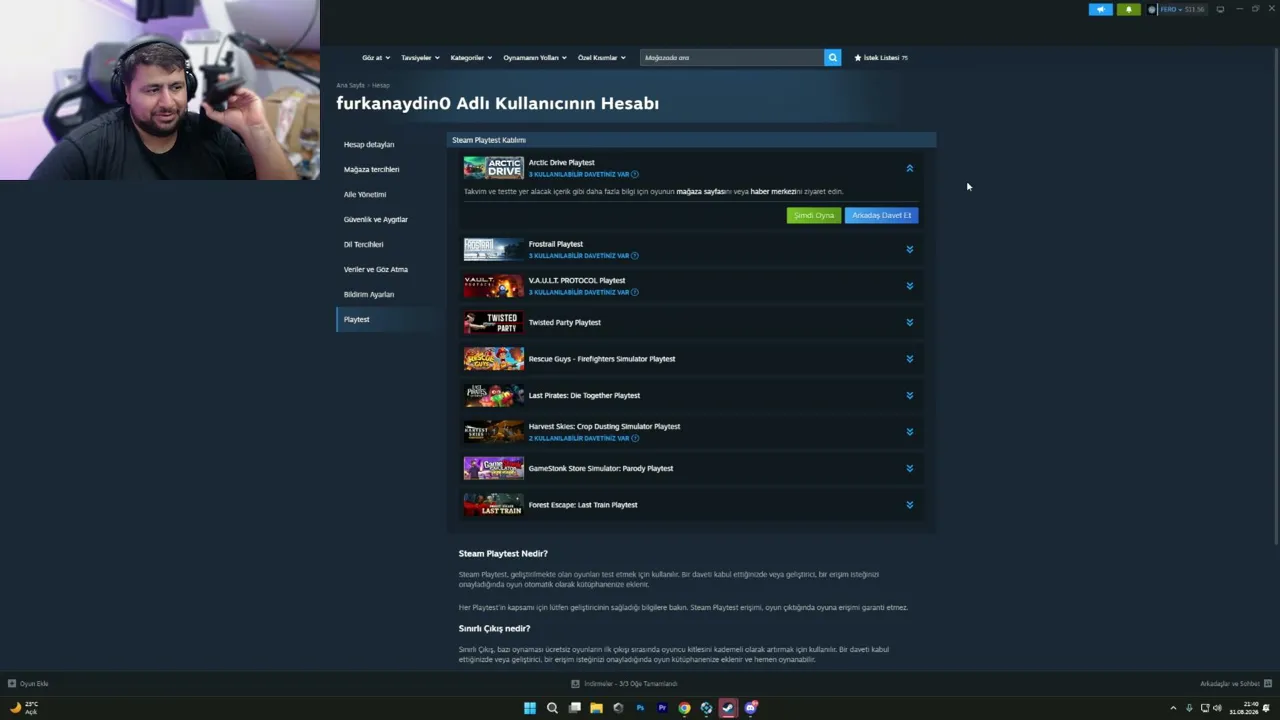Open the İndirmeler downloads status

pos(624,684)
